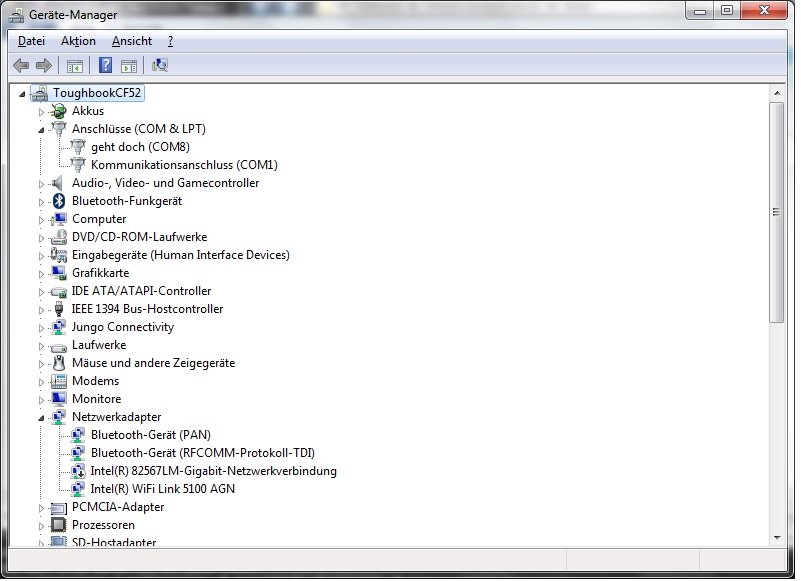801x581 pixels.
Task: Click the Jungo Connectivity icon
Action: tap(59, 327)
